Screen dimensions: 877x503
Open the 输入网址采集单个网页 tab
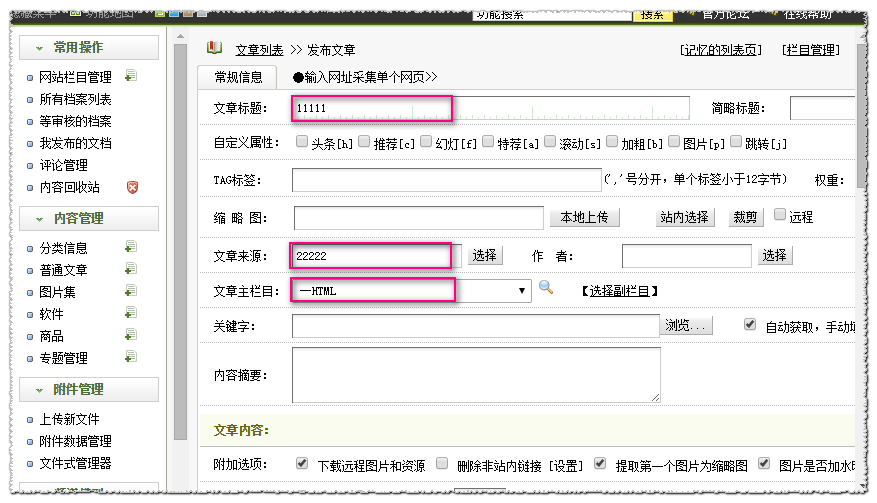pyautogui.click(x=365, y=77)
